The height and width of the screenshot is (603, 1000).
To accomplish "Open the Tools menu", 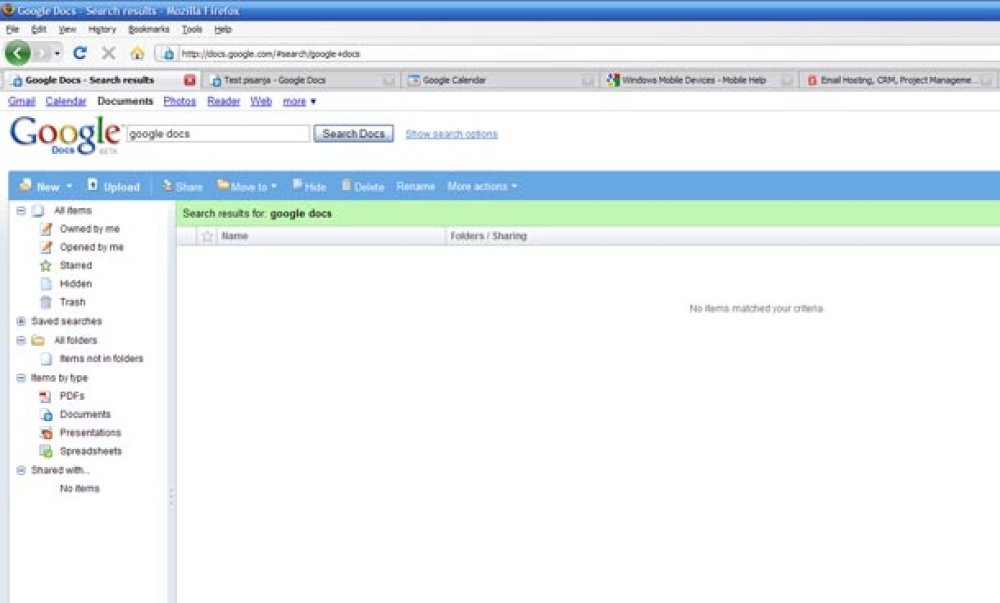I will click(191, 29).
